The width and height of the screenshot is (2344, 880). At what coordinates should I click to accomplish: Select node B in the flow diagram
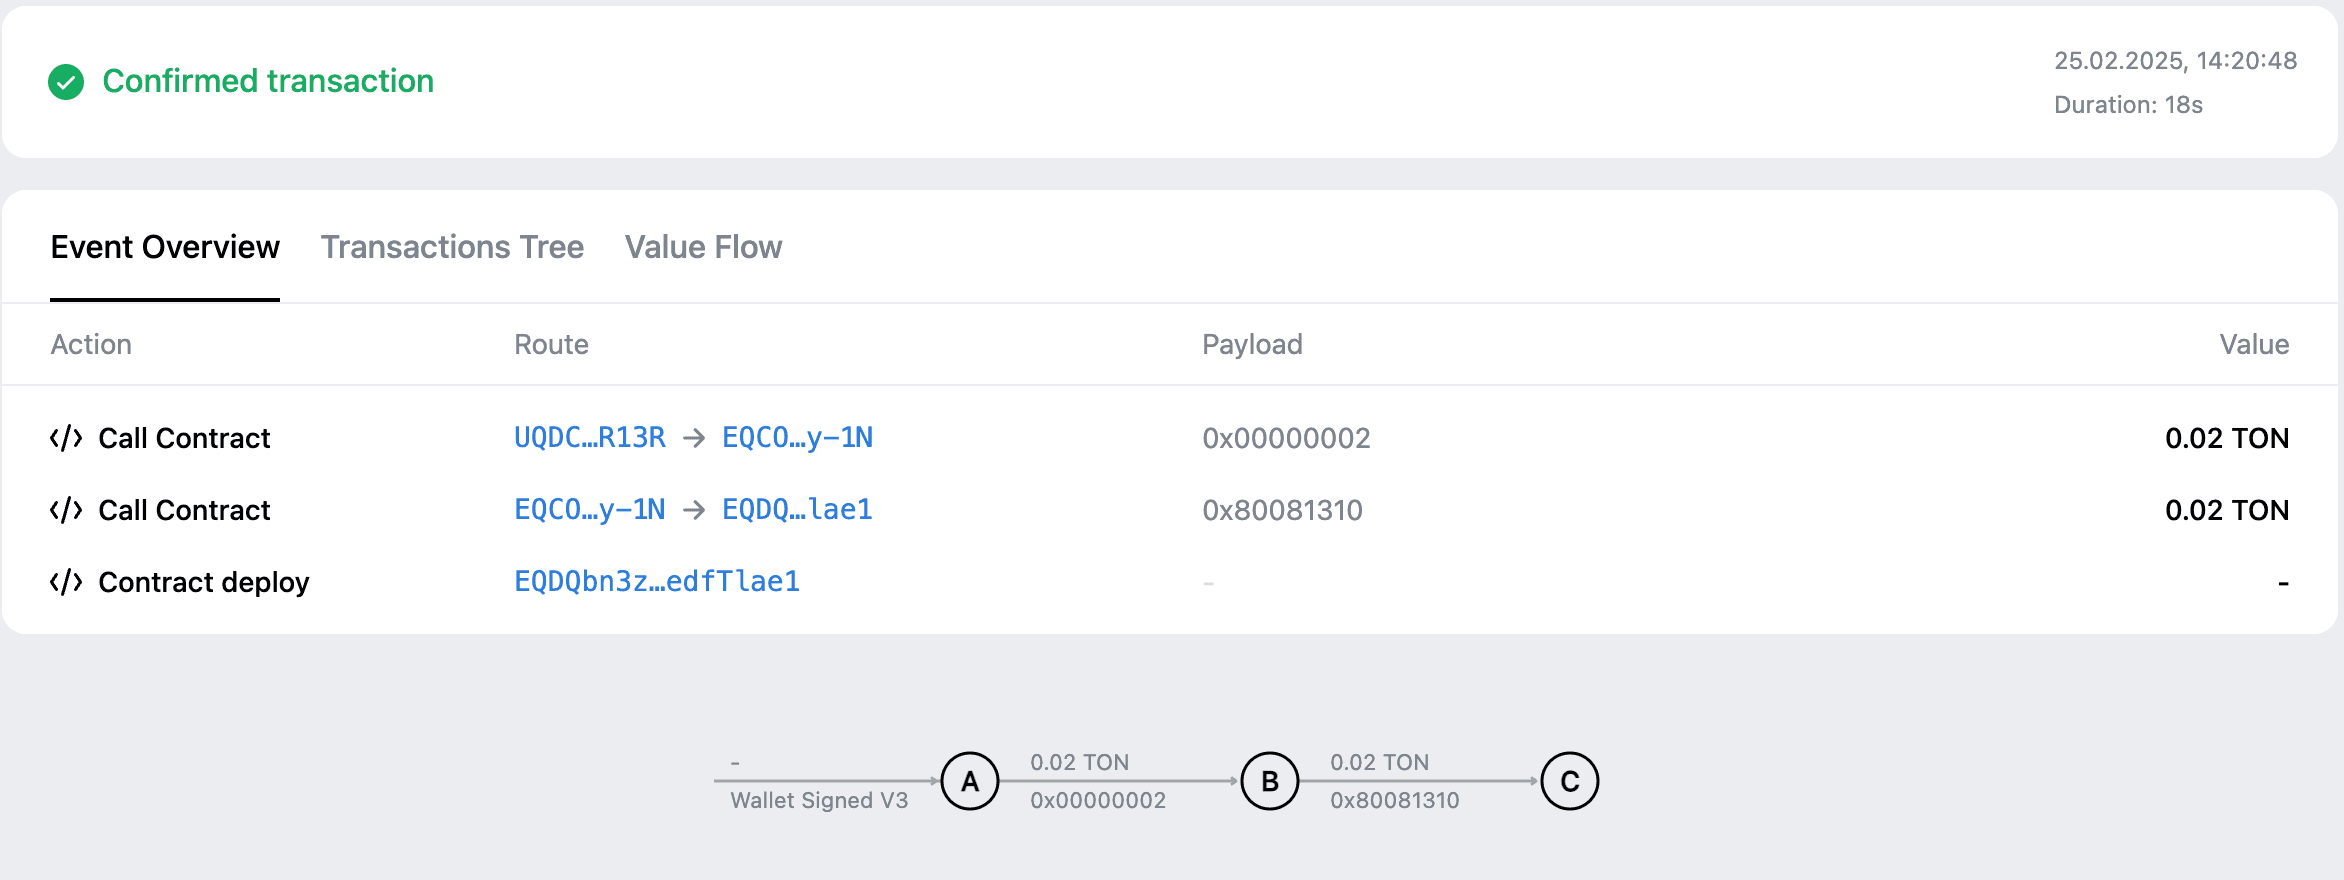(1270, 781)
